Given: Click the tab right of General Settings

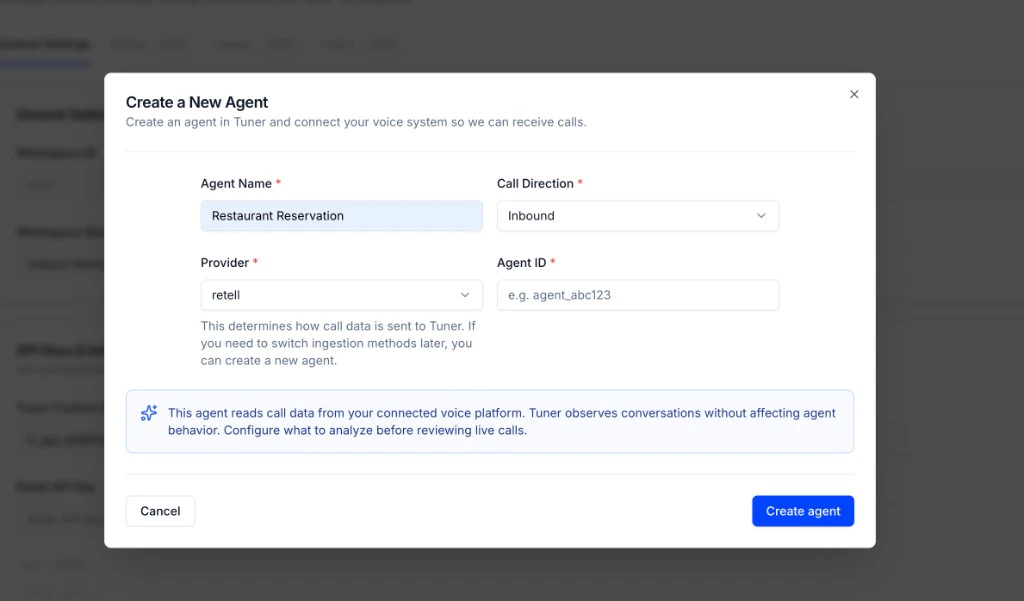Looking at the screenshot, I should pos(128,44).
